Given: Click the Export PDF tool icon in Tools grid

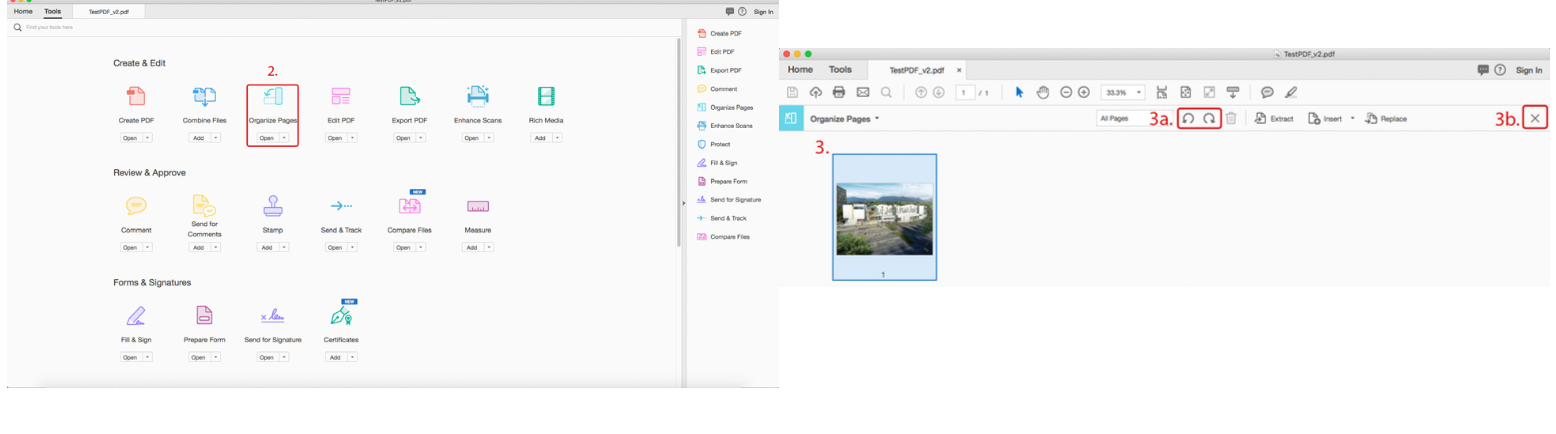Looking at the screenshot, I should (409, 97).
